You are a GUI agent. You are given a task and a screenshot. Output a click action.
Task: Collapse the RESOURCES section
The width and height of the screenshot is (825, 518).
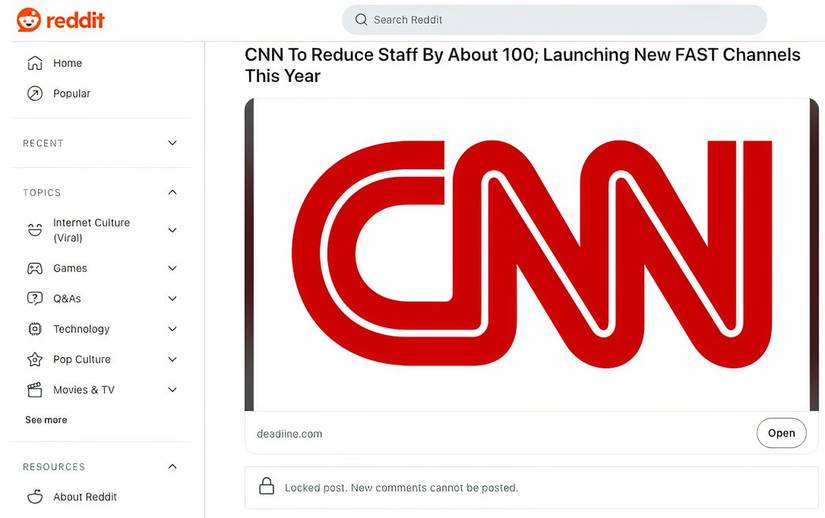click(172, 466)
